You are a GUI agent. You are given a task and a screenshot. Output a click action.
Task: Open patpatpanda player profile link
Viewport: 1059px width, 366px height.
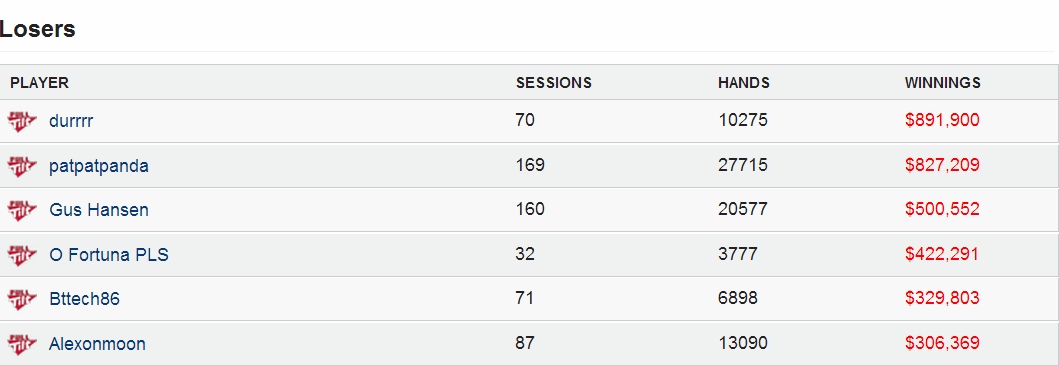pos(99,166)
